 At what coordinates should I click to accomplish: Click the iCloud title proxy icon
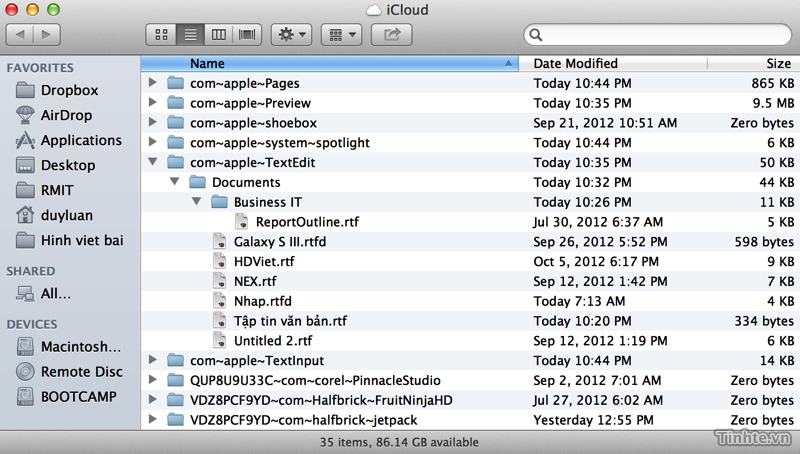click(x=374, y=10)
